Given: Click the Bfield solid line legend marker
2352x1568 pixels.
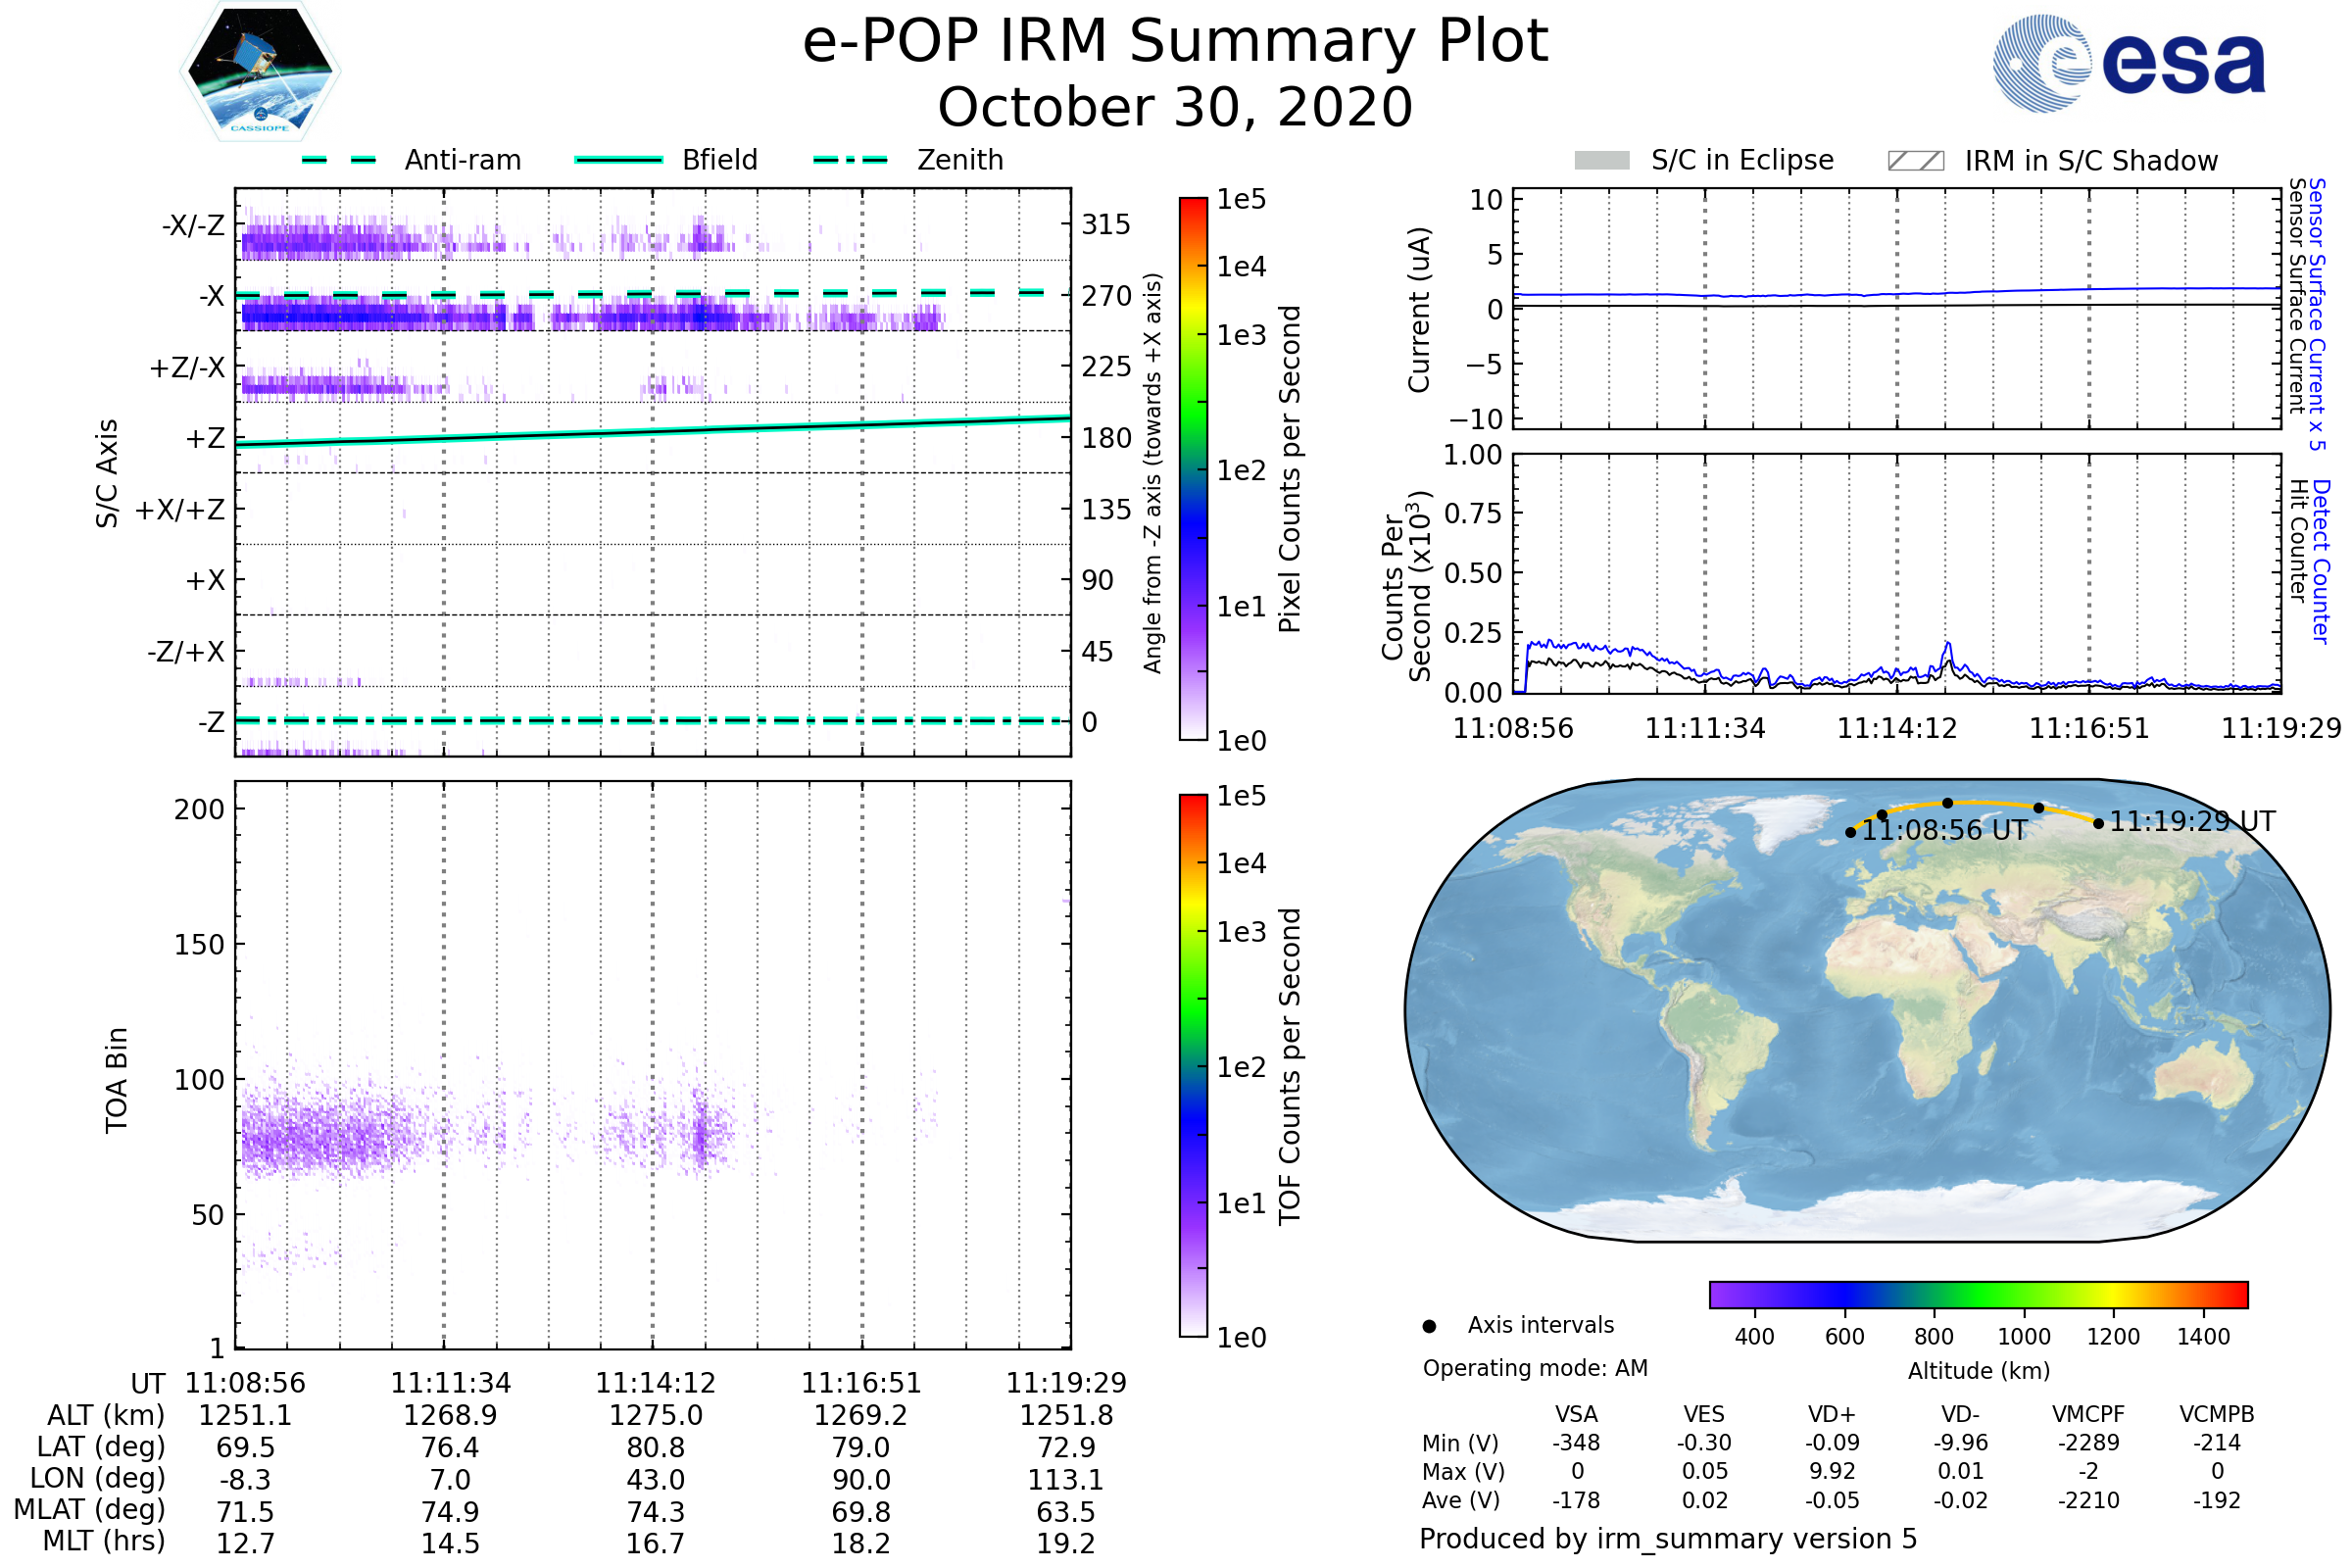Looking at the screenshot, I should click(618, 160).
